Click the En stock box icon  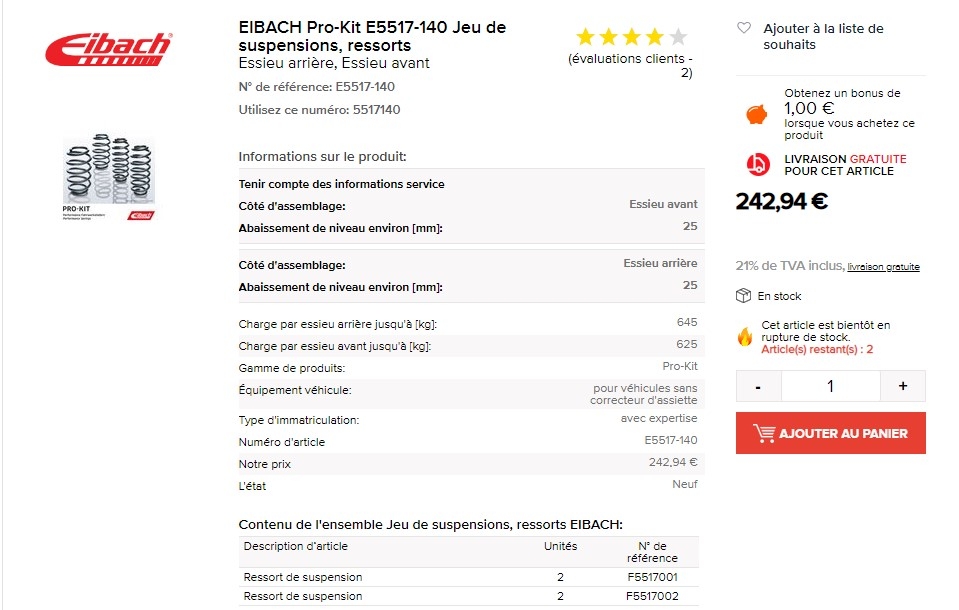(x=743, y=296)
